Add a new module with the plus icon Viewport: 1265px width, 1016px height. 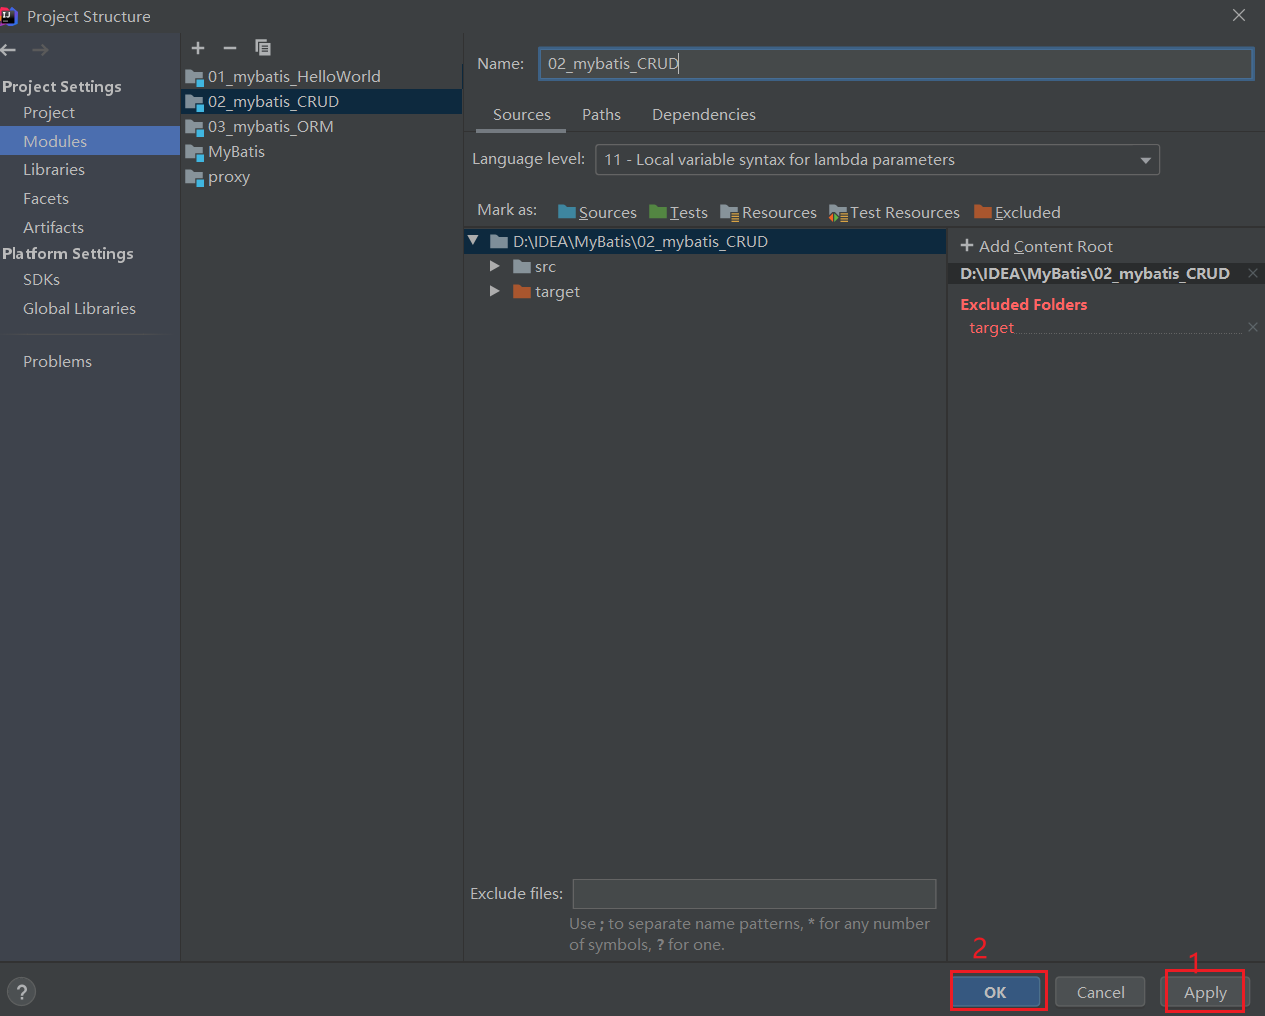pos(197,47)
